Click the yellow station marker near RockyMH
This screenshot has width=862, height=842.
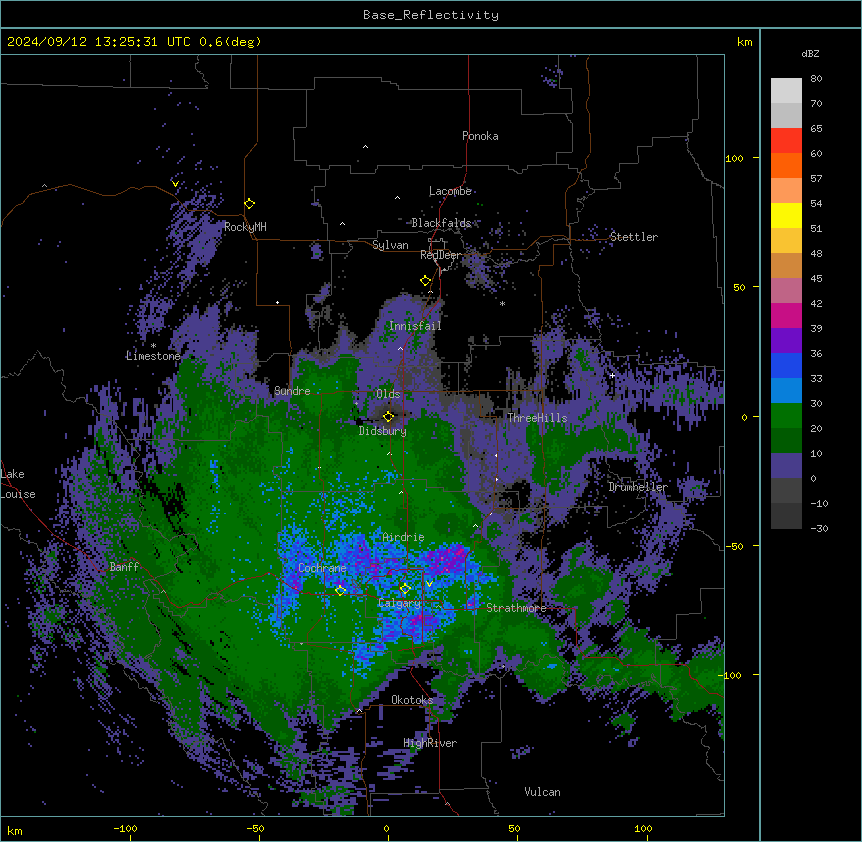(x=249, y=203)
